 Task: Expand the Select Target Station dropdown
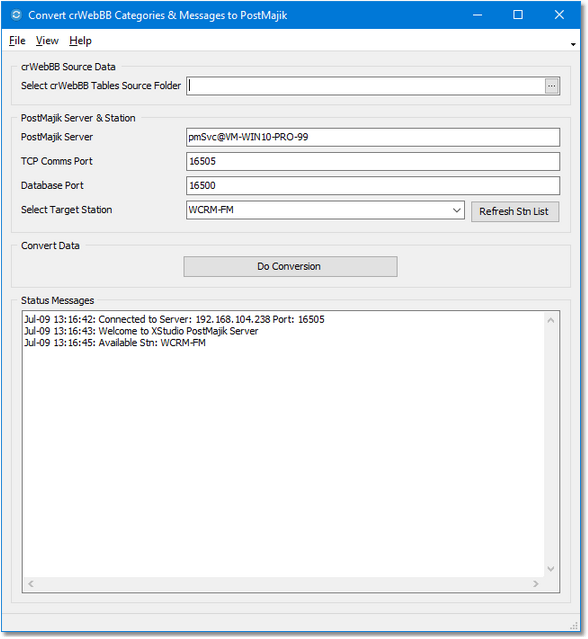[x=456, y=210]
